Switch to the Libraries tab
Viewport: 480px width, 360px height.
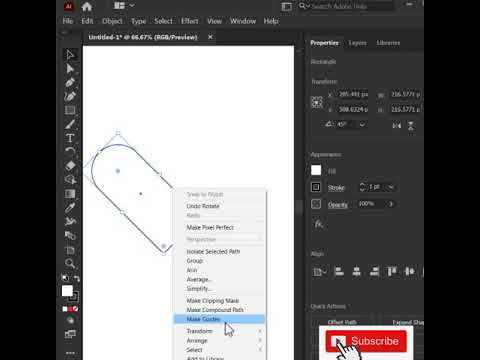pyautogui.click(x=388, y=43)
